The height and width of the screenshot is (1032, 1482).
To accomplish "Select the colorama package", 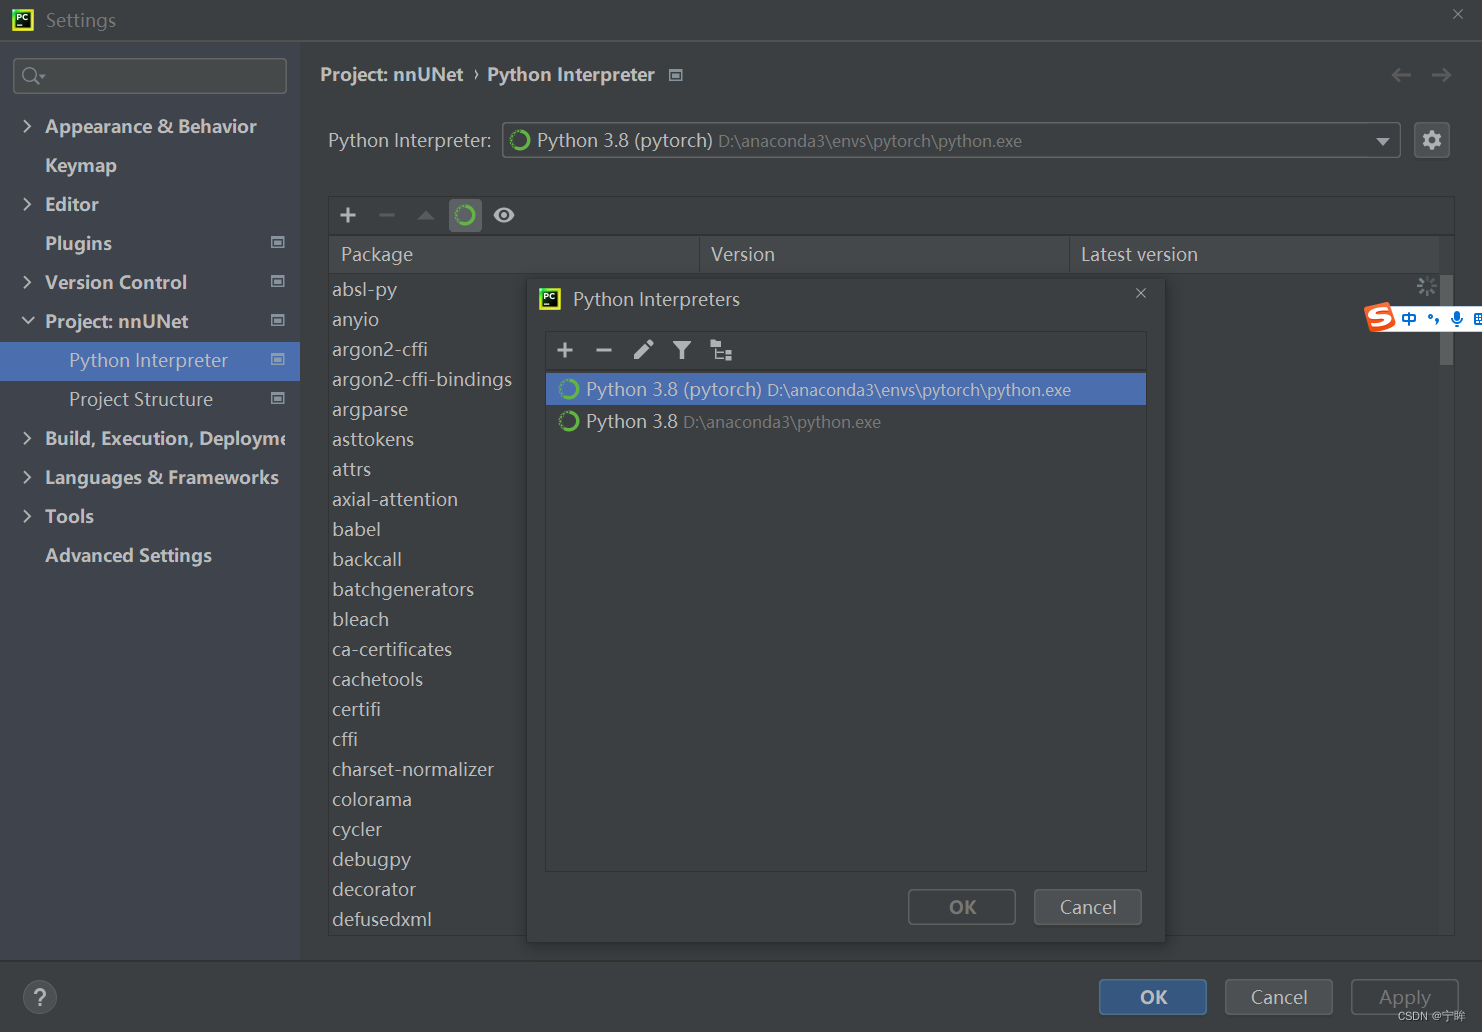I will (372, 799).
